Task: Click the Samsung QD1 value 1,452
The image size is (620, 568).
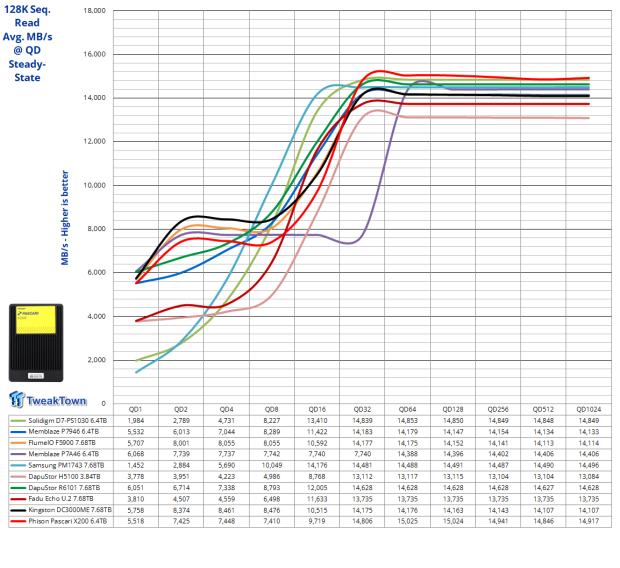Action: (x=136, y=465)
